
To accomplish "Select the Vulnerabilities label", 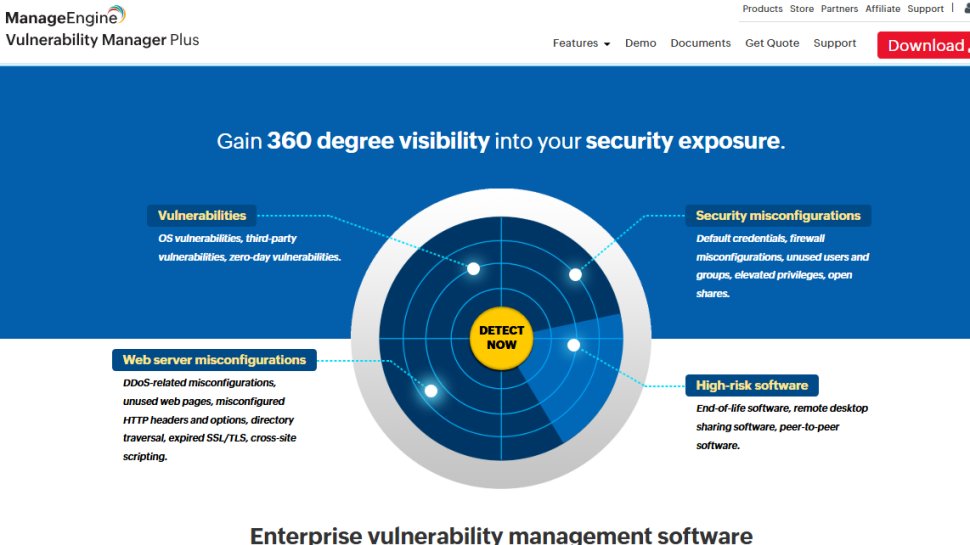I will (x=202, y=215).
